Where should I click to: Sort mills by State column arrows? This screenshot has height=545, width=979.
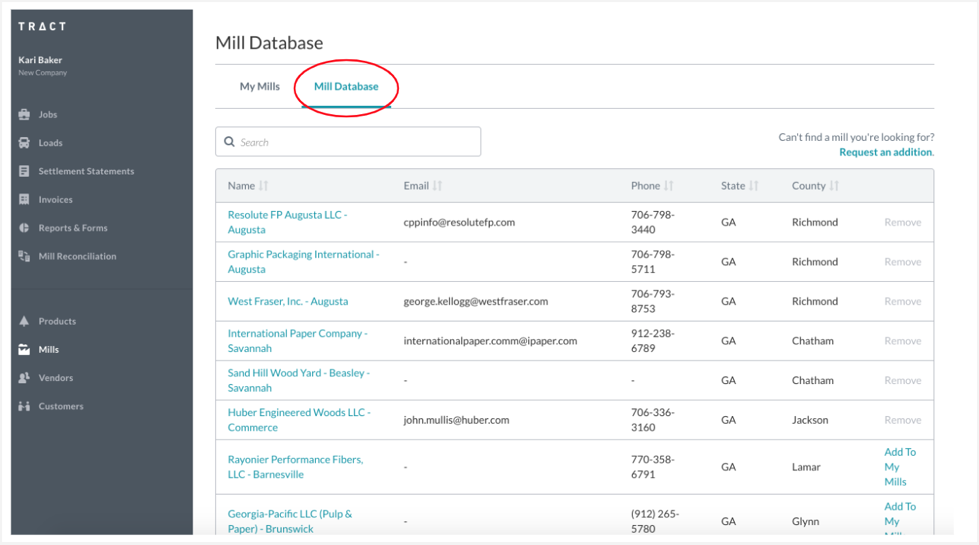(754, 186)
